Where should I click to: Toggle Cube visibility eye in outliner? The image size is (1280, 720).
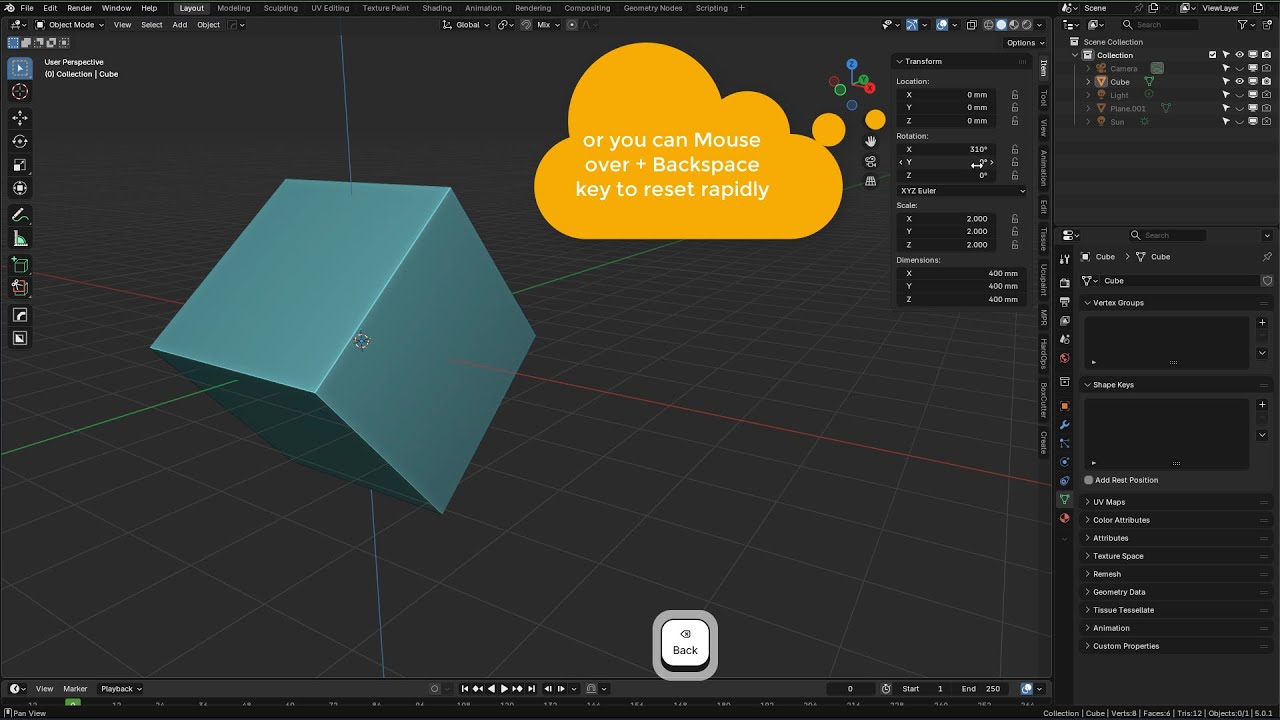(x=1239, y=82)
